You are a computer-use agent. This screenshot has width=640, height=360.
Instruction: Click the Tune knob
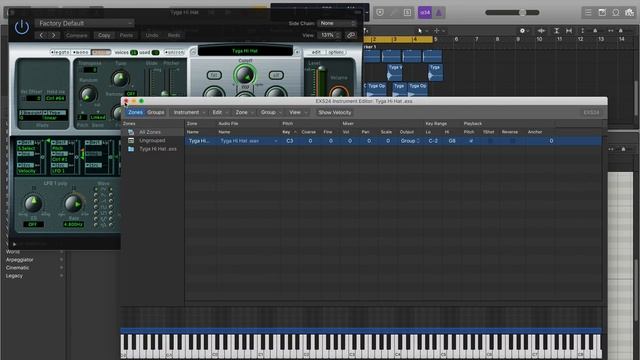(120, 79)
